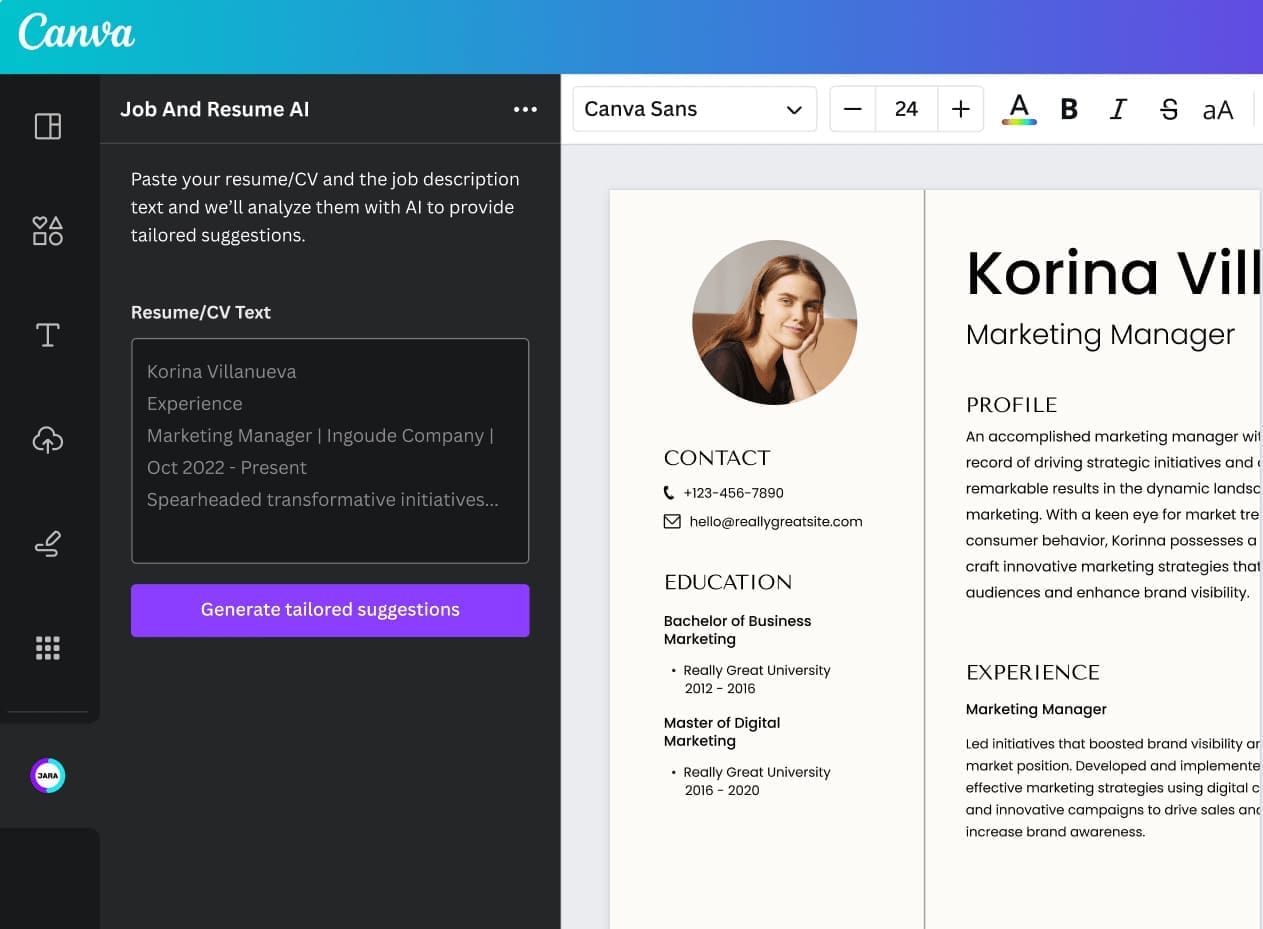Click inside the Resume/CV Text box
Image resolution: width=1263 pixels, height=929 pixels.
[x=330, y=450]
